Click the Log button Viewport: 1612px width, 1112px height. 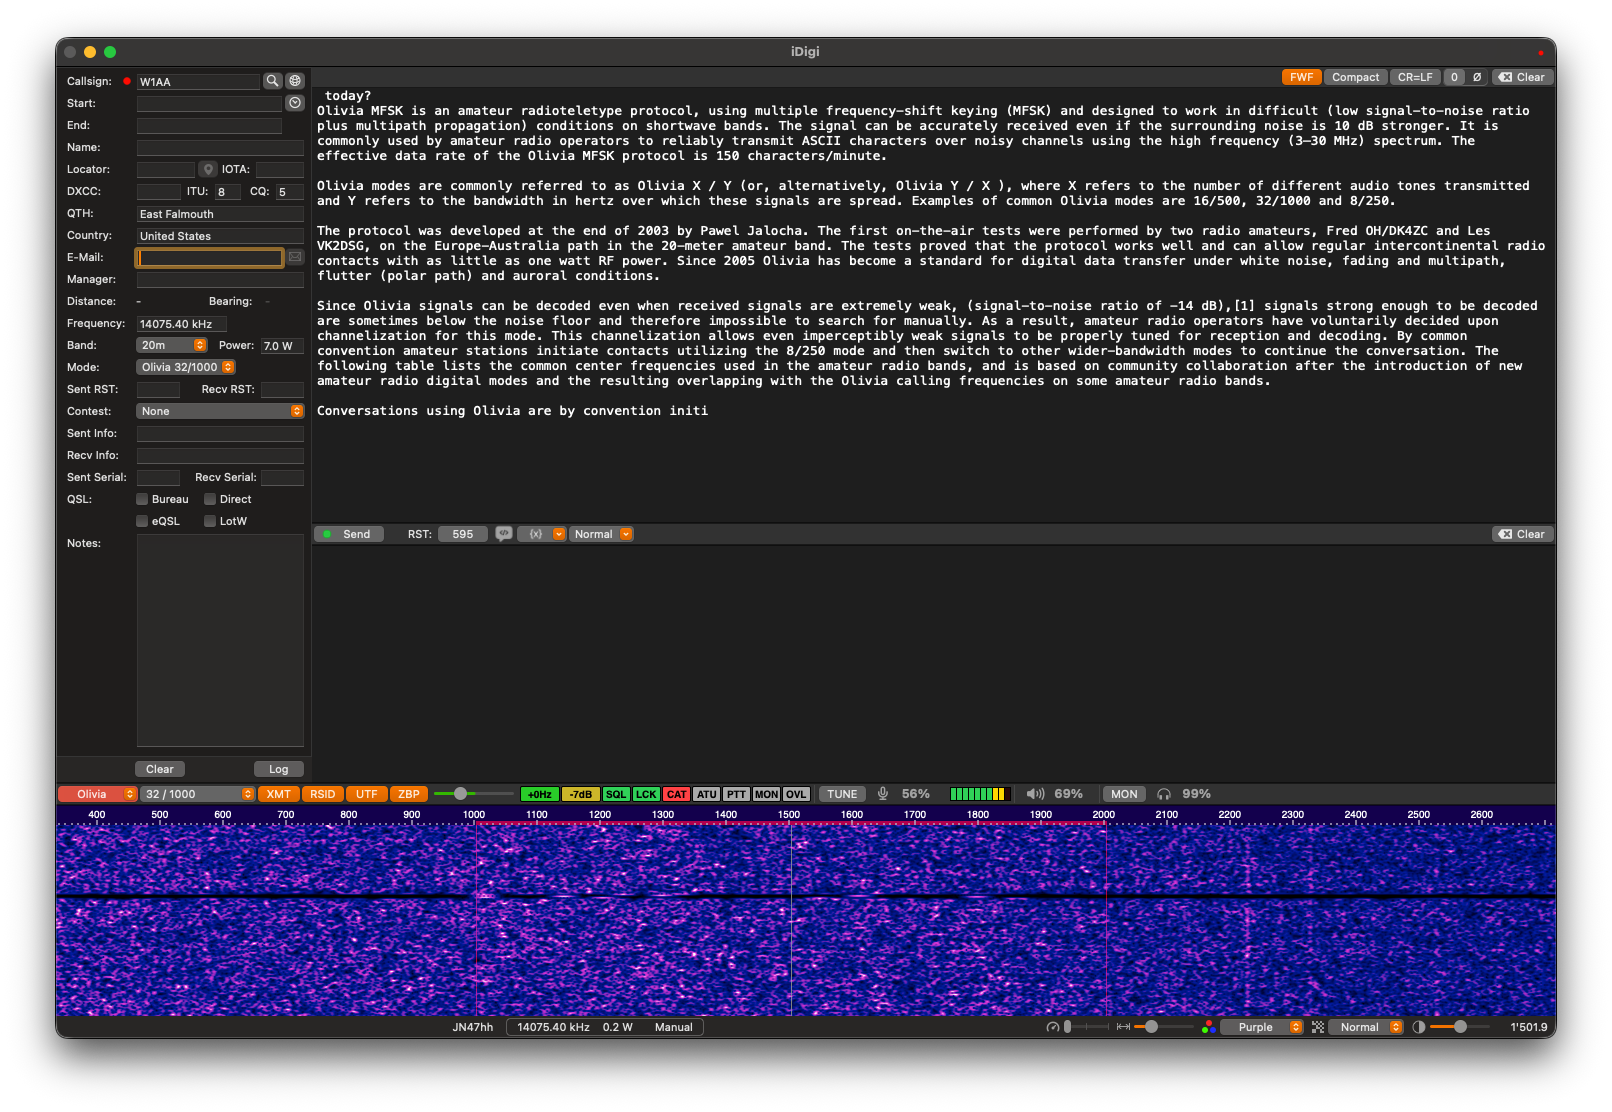point(278,769)
